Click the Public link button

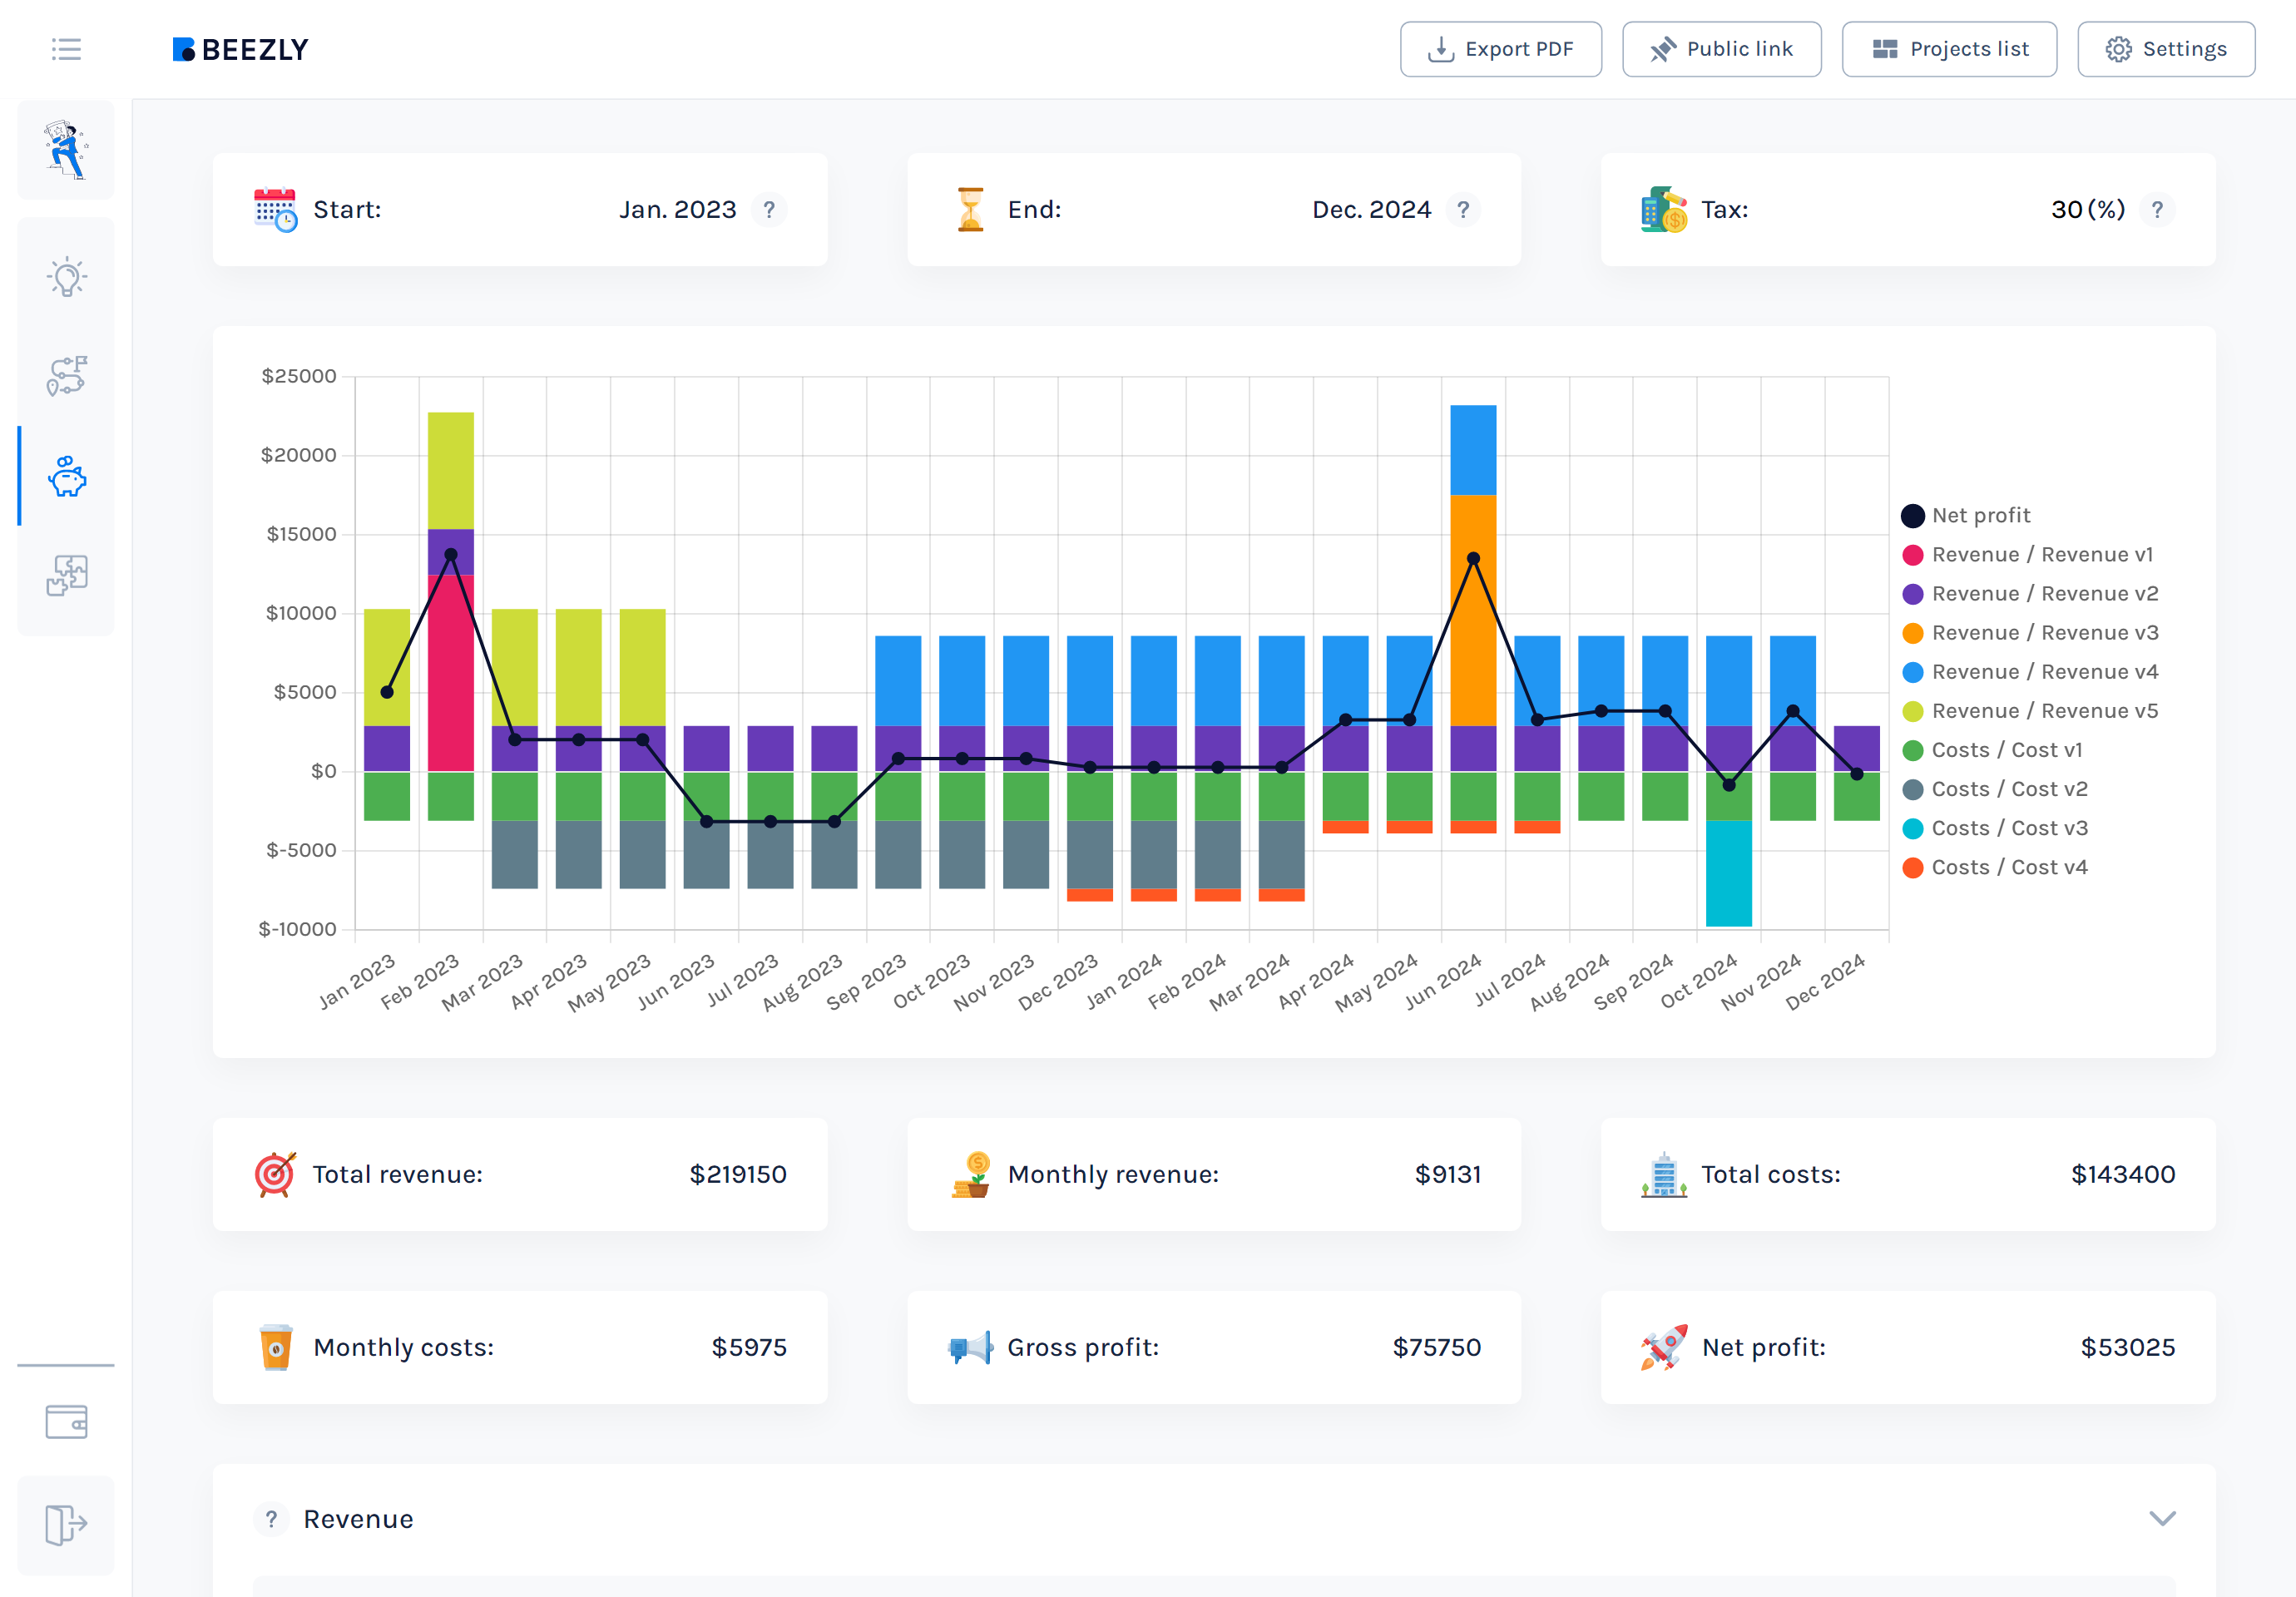point(1721,49)
